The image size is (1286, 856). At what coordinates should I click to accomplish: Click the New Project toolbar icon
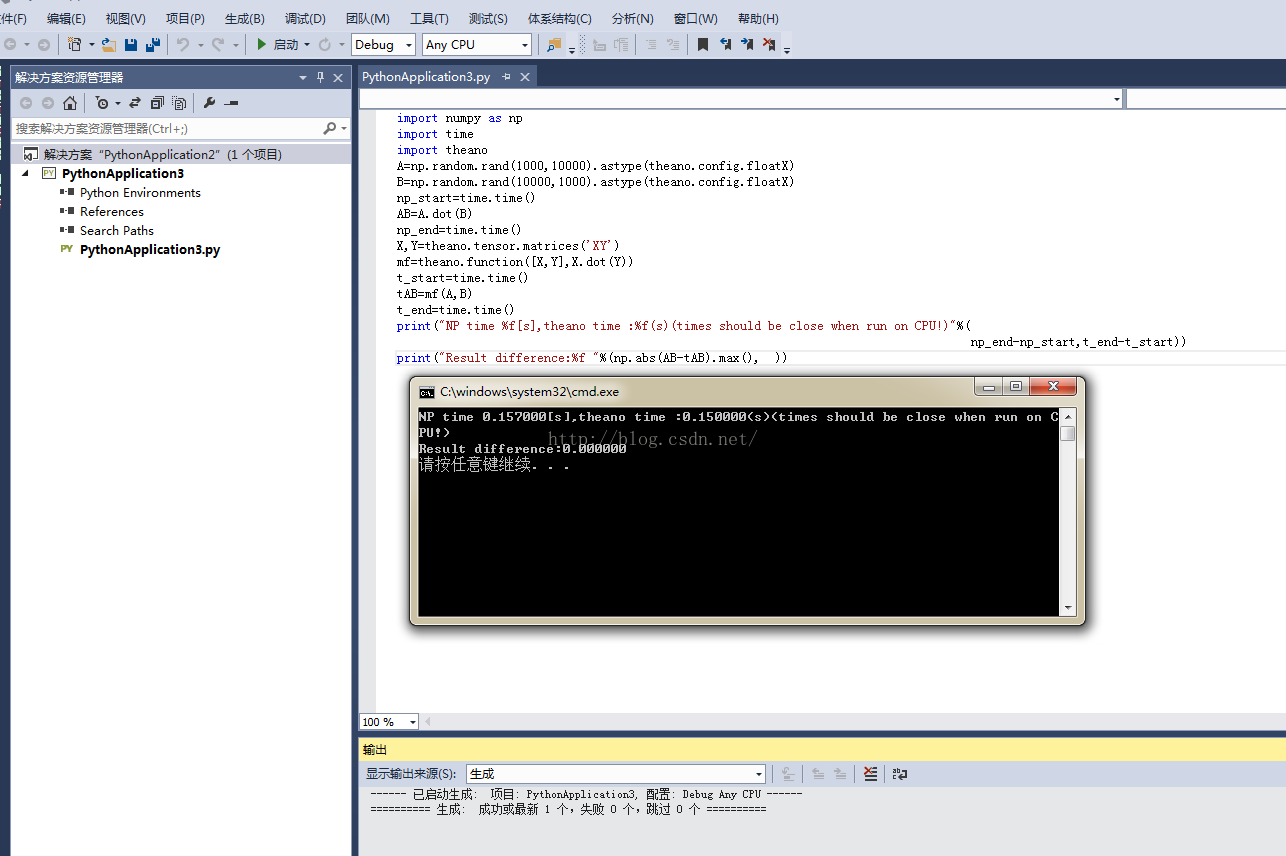[x=74, y=44]
